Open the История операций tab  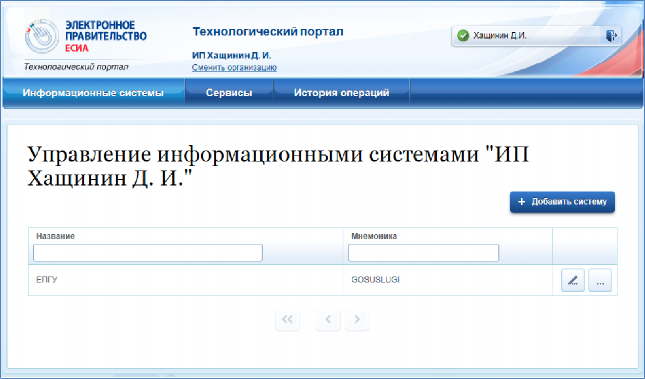pos(341,93)
